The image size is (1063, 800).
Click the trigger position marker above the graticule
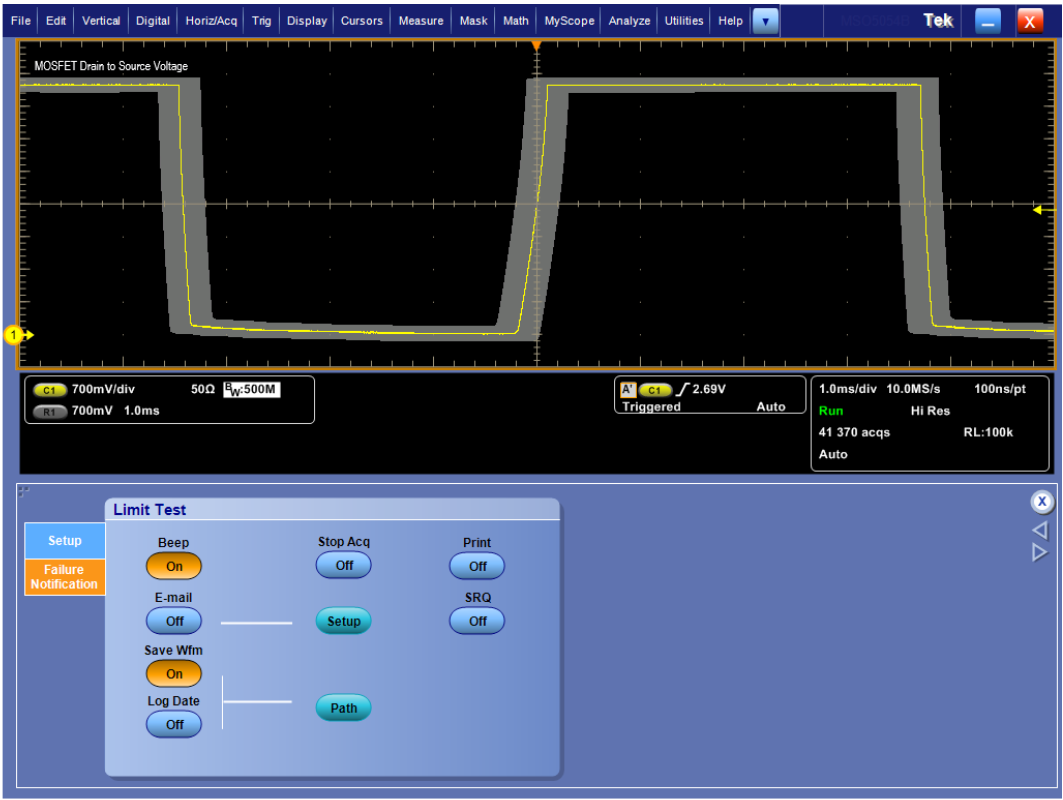[x=537, y=45]
